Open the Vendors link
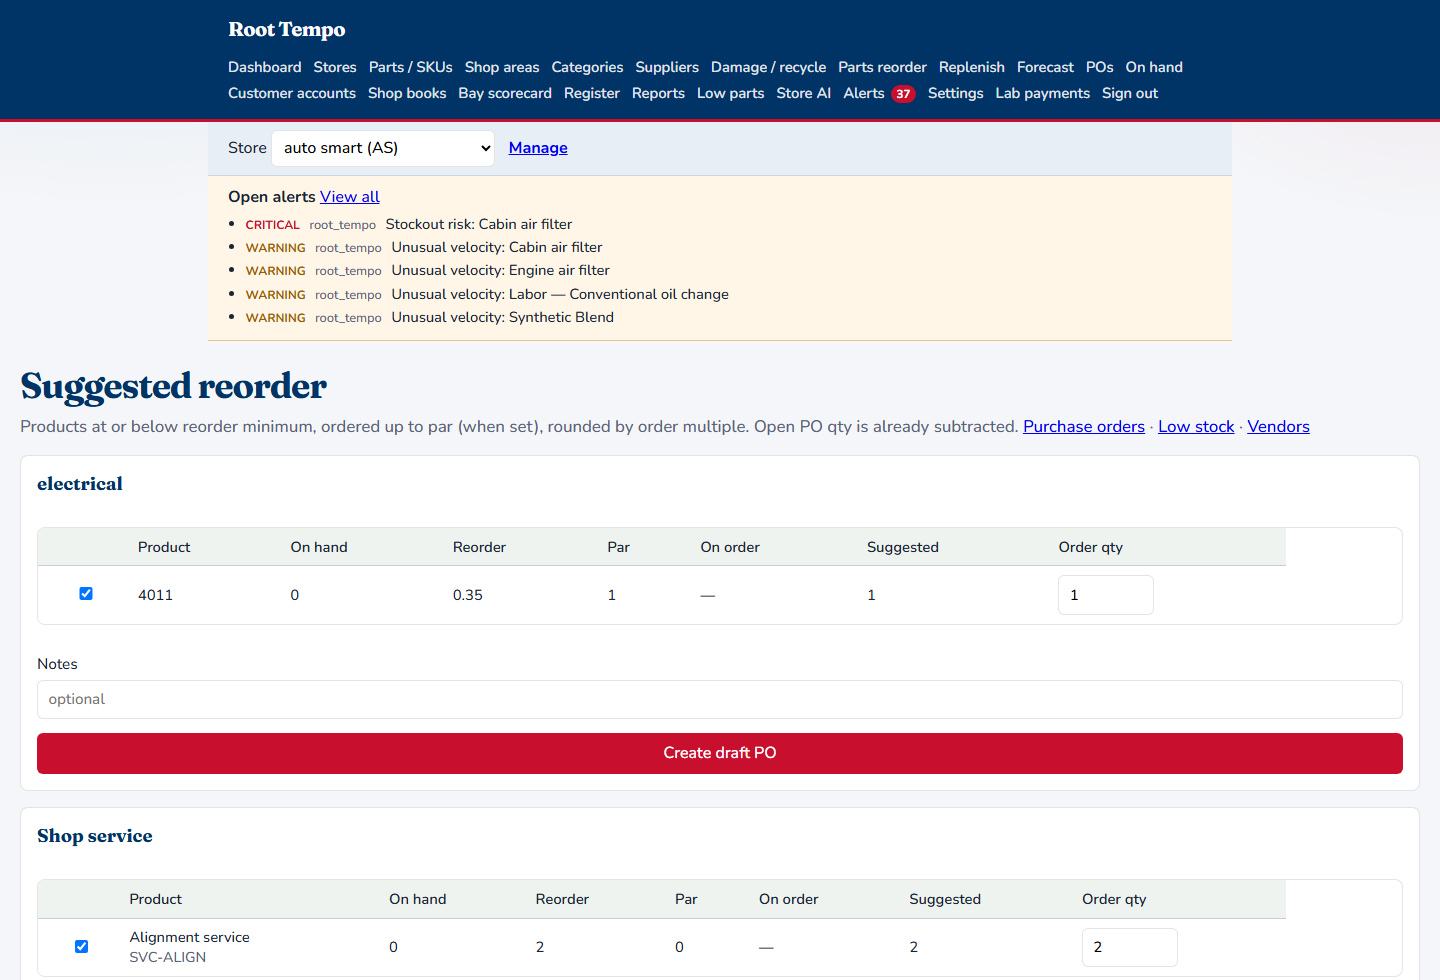 pyautogui.click(x=1278, y=427)
